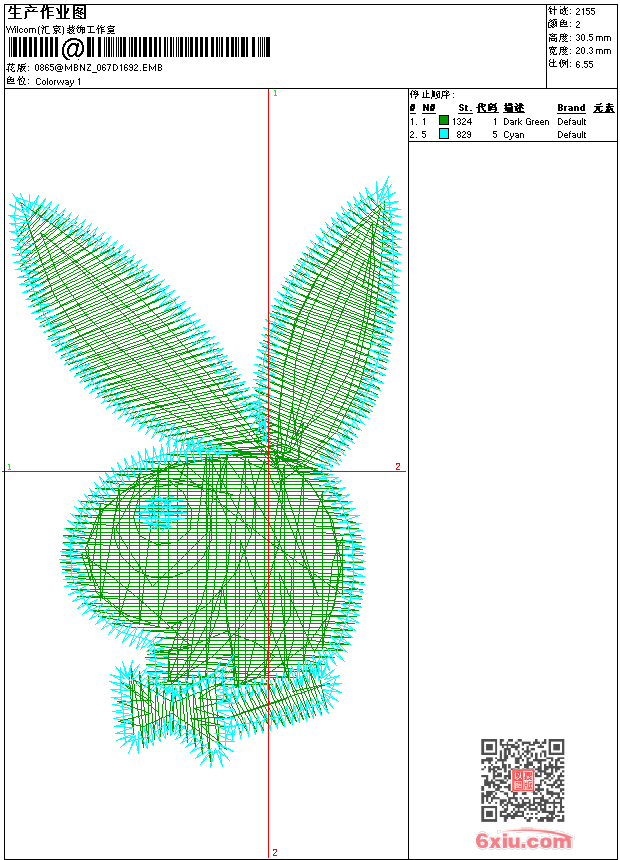Select file name 0865@MBNZ_067D1692.EMB

(x=98, y=68)
